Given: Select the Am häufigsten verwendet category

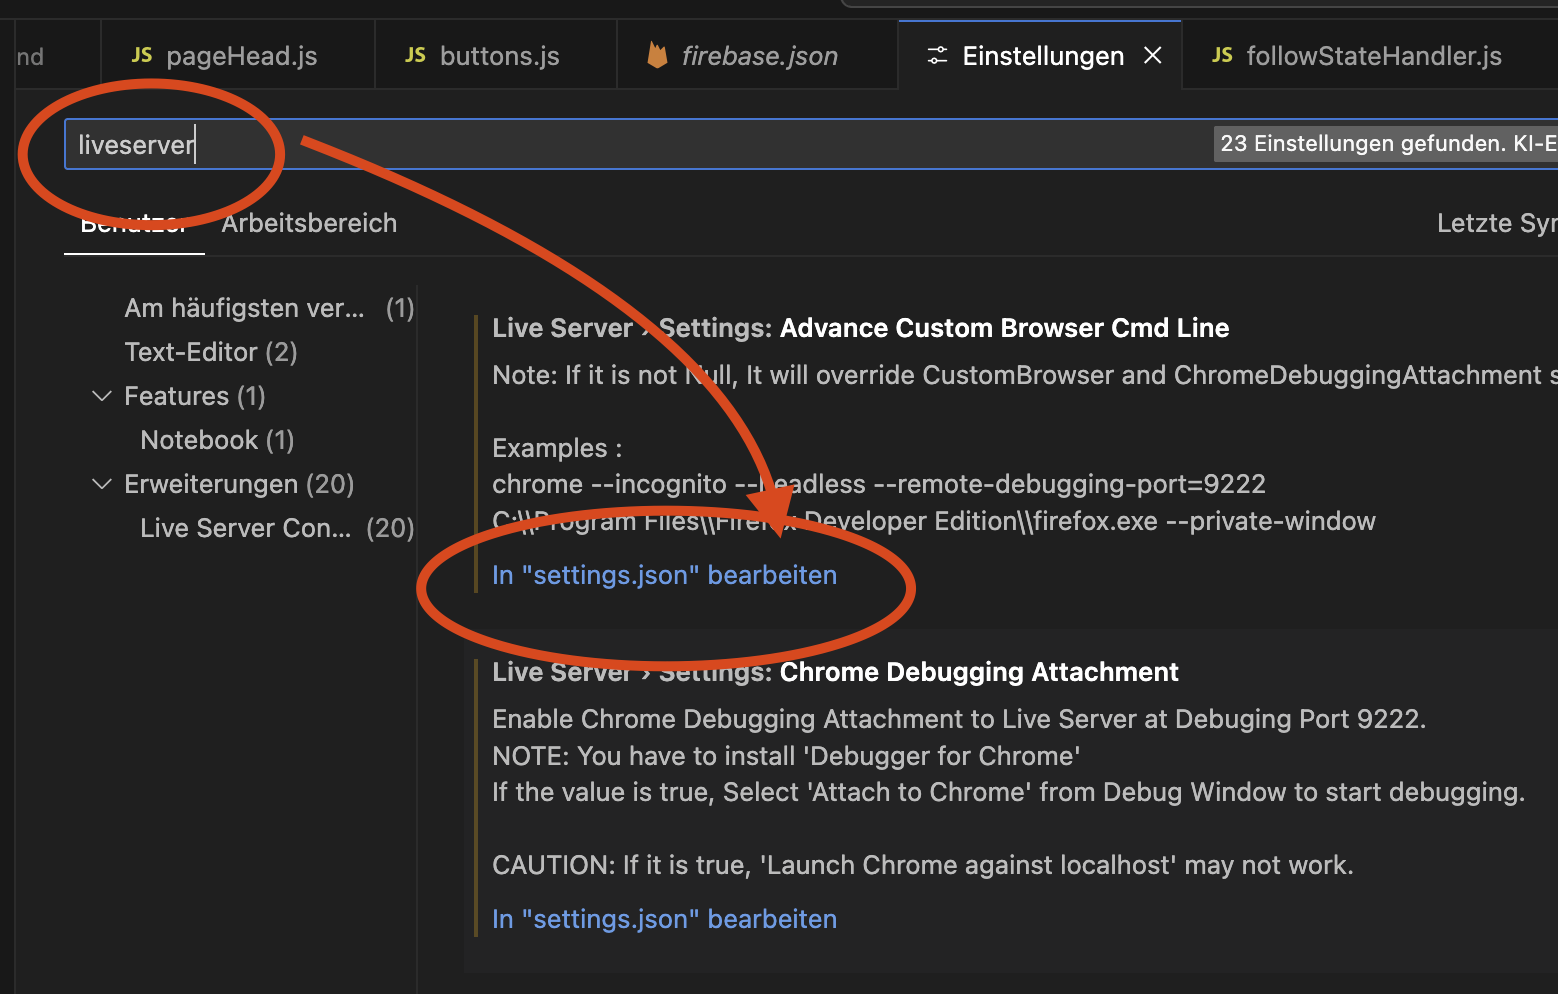Looking at the screenshot, I should (244, 308).
